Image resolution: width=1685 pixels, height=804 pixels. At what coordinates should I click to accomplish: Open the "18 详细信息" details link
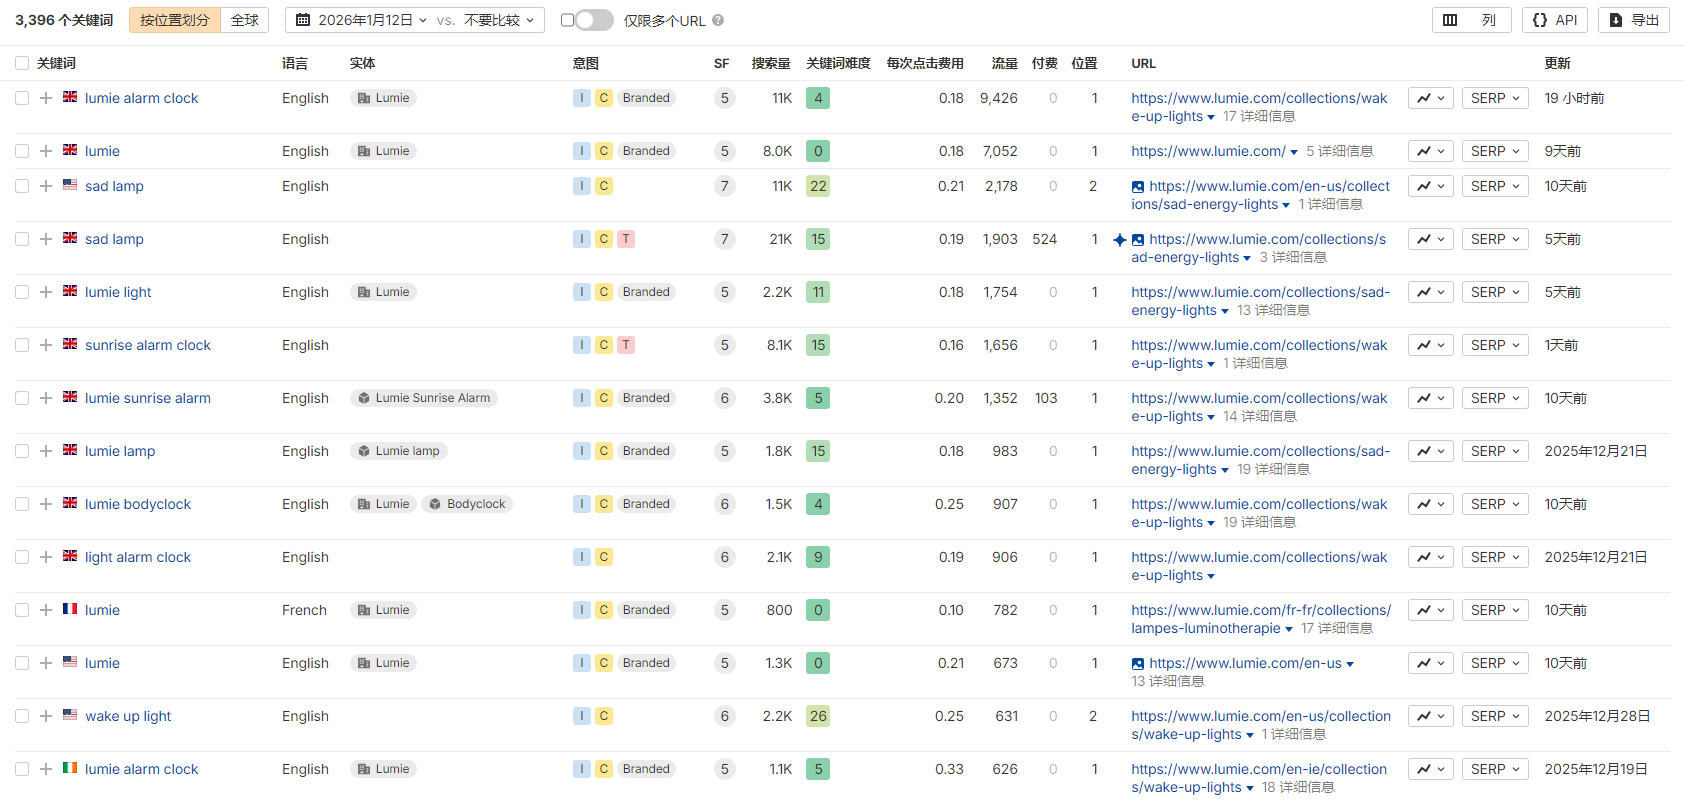point(1298,787)
